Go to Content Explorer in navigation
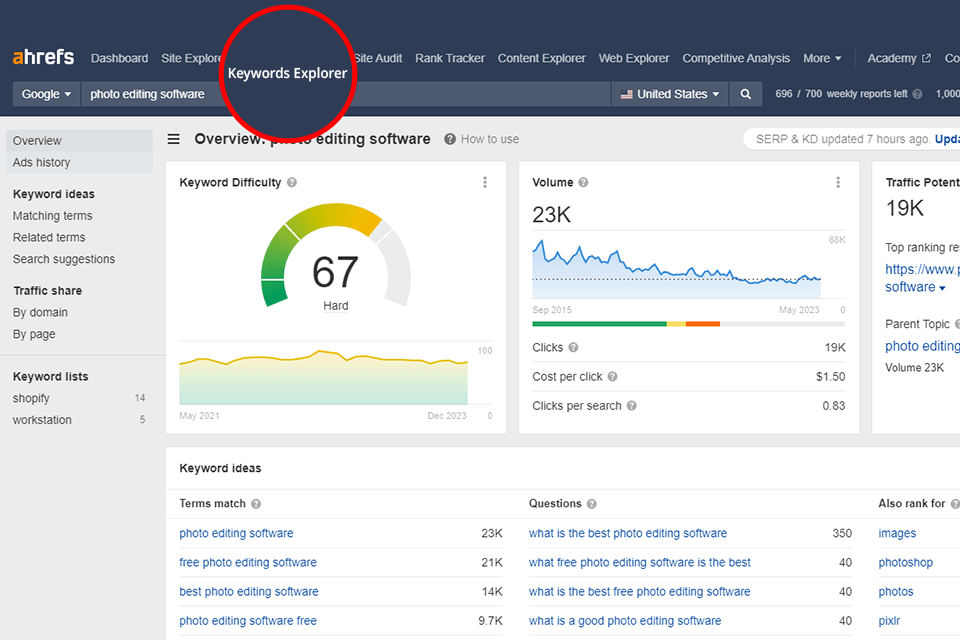 coord(542,58)
